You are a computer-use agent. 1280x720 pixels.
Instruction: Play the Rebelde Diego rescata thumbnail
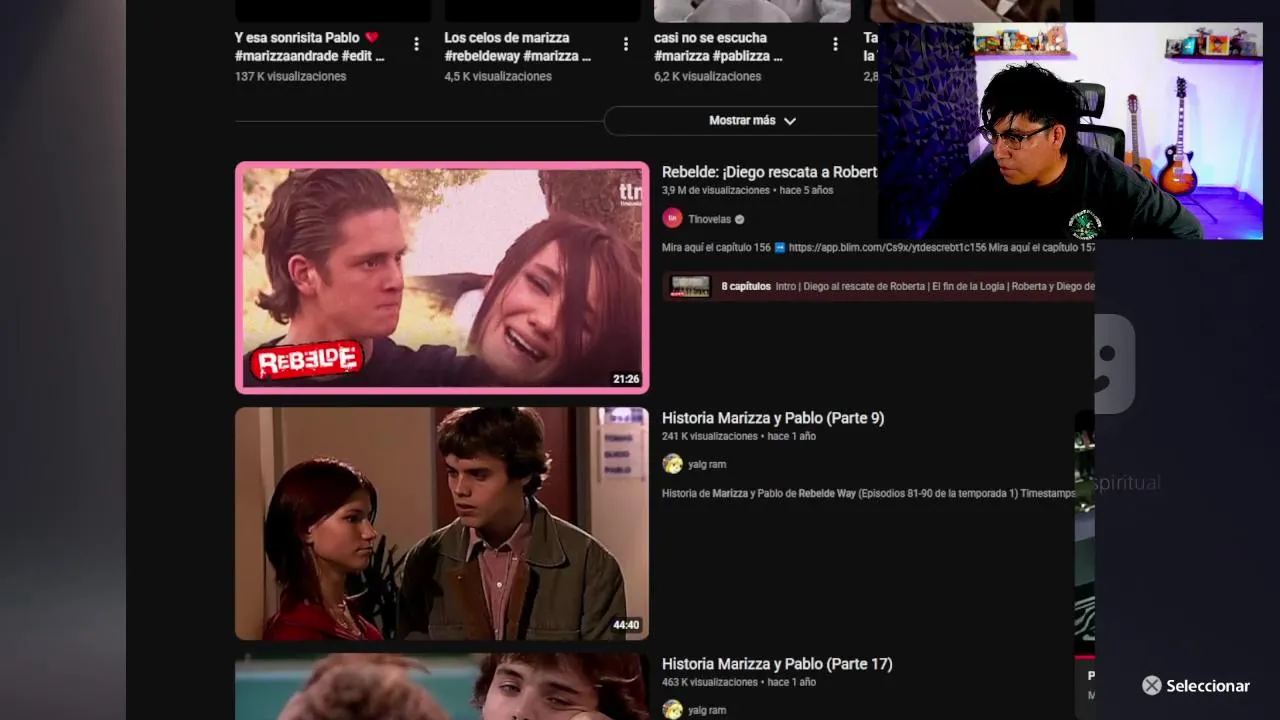pos(442,277)
